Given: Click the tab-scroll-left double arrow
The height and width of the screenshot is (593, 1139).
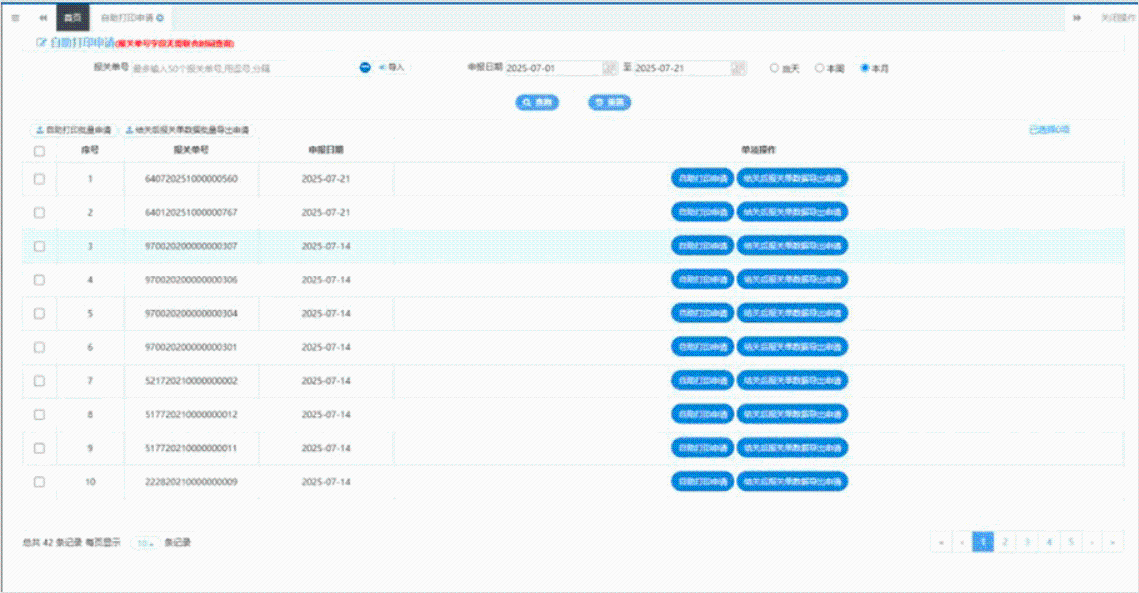Looking at the screenshot, I should tap(43, 17).
